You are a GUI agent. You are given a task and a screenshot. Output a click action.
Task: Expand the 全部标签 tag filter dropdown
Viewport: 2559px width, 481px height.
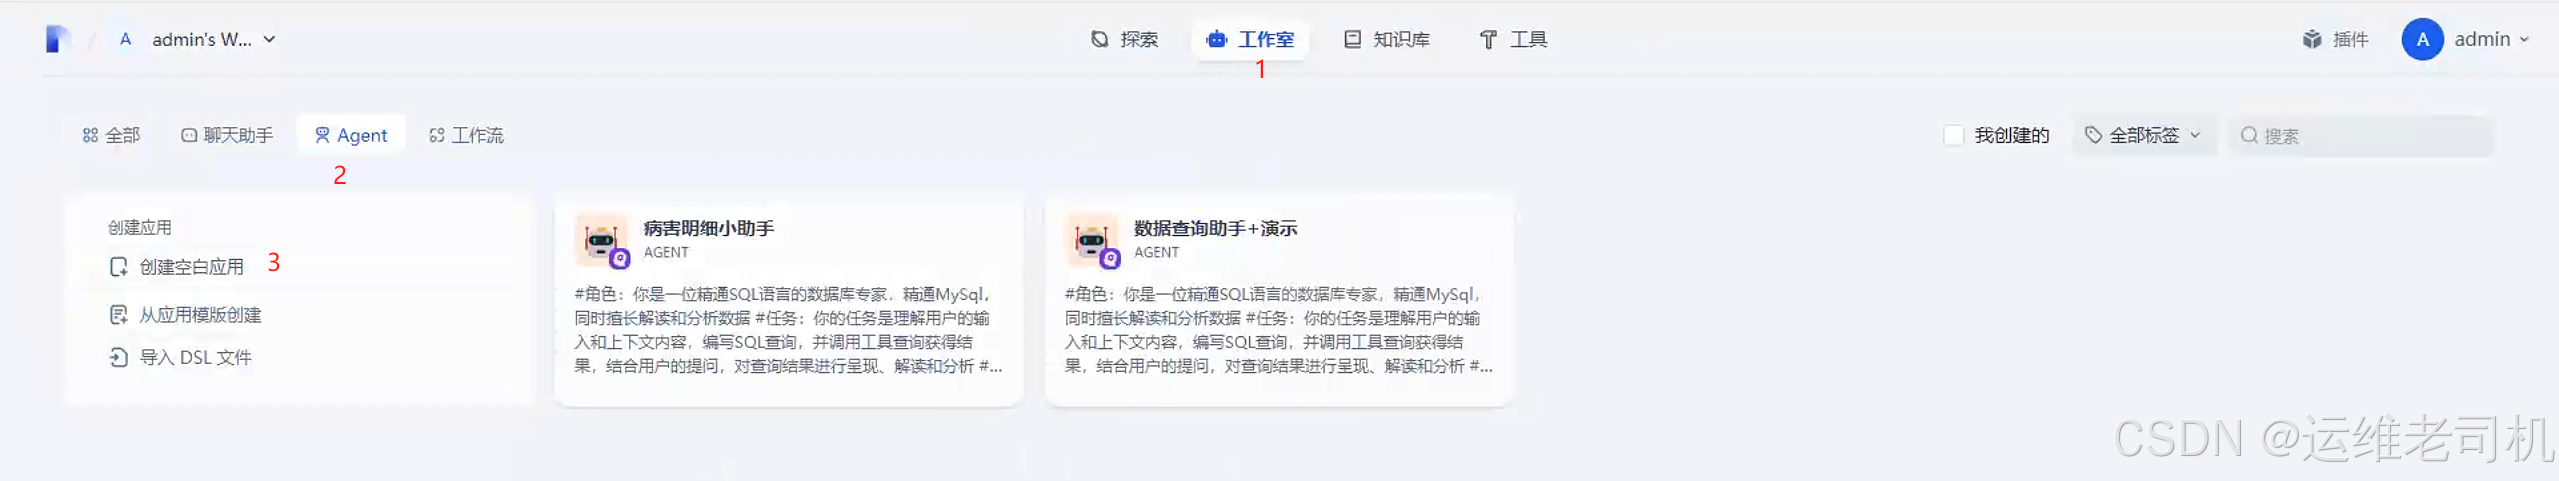pos(2143,135)
